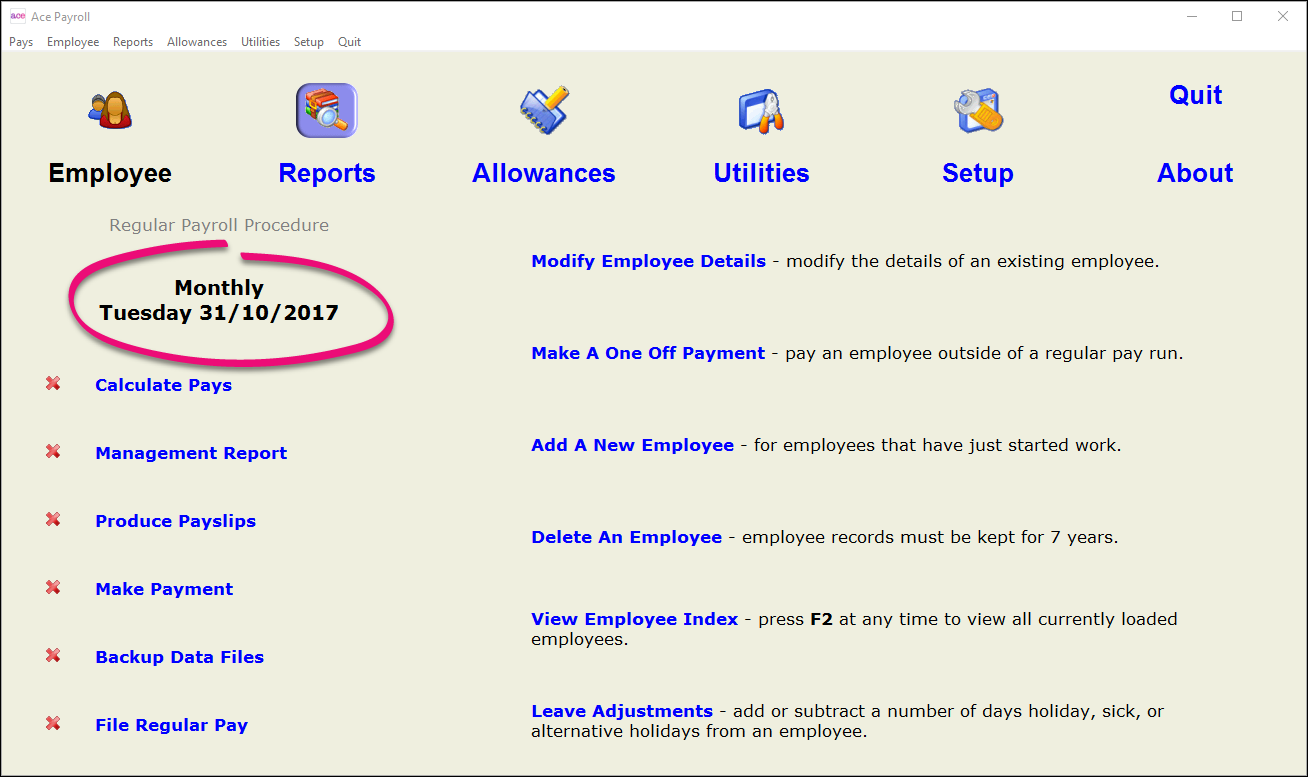Open Modify Employee Details

tap(647, 261)
